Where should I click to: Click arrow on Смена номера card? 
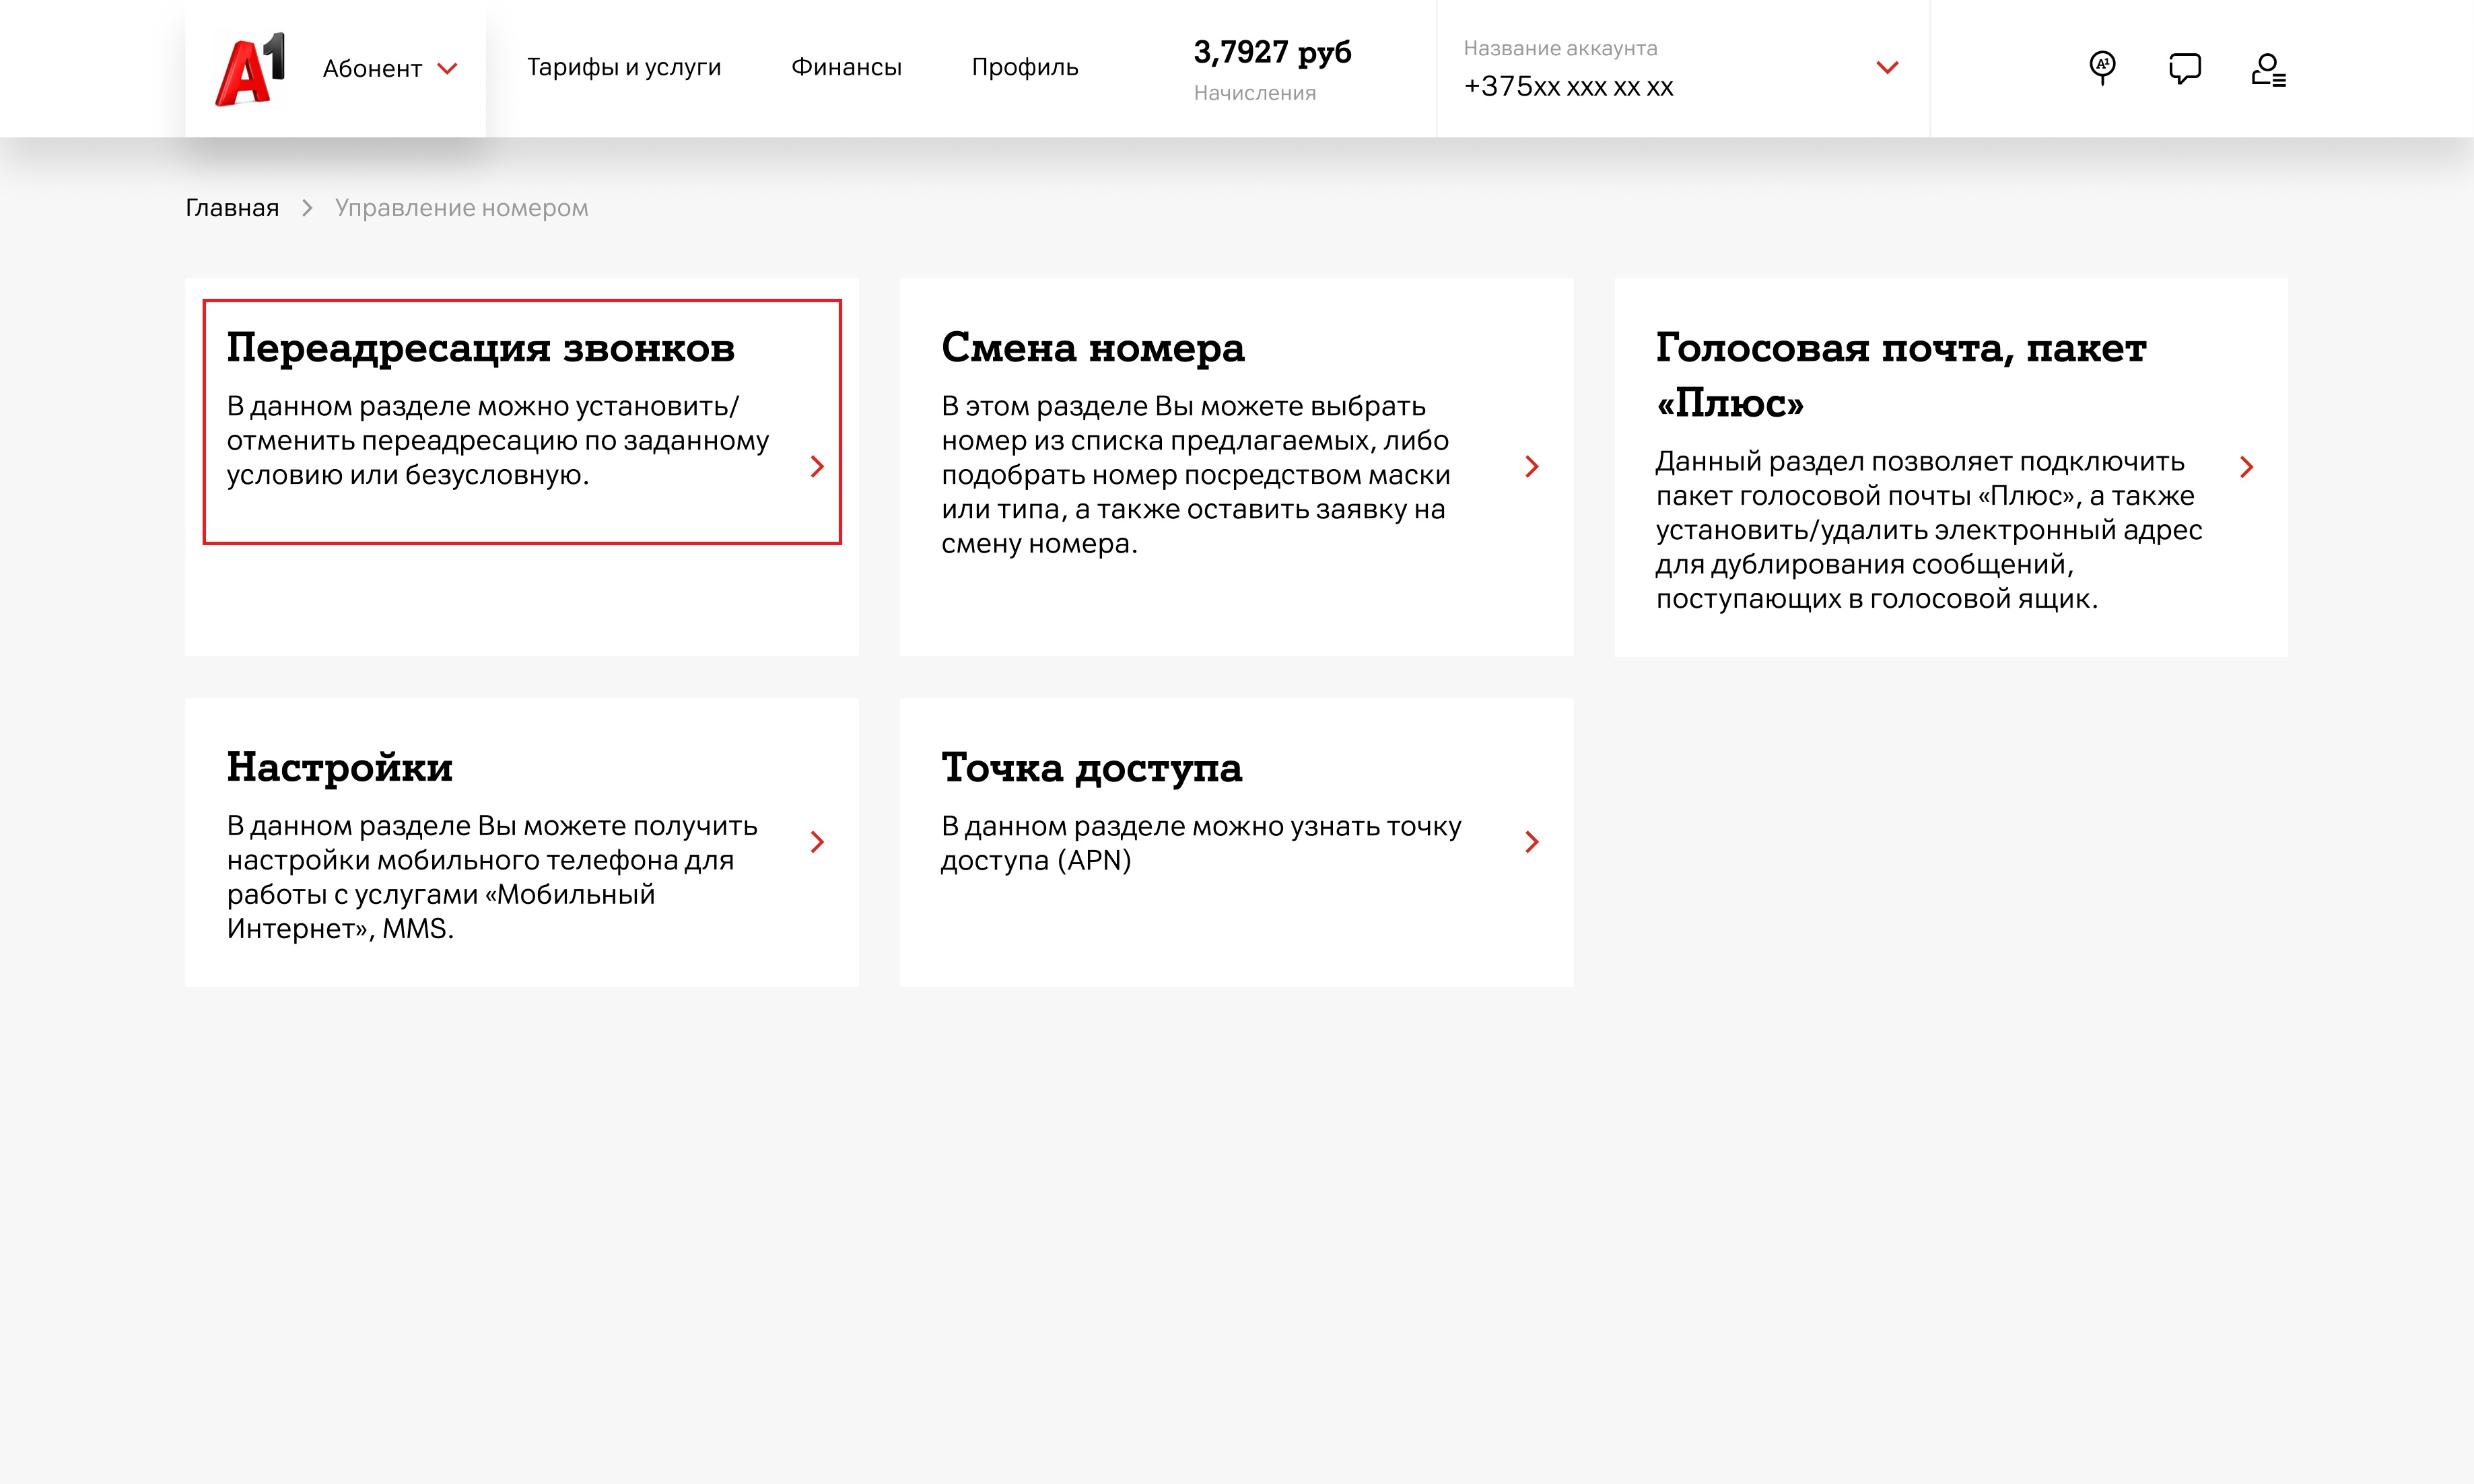pos(1531,467)
